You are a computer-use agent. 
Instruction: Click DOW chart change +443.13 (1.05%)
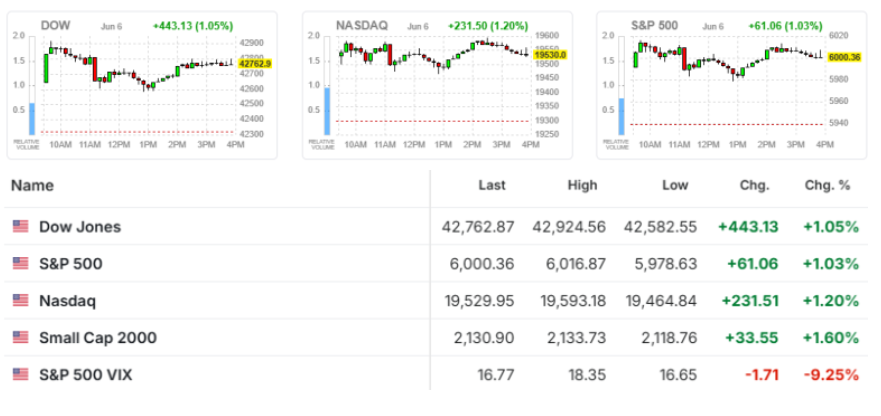[x=193, y=26]
